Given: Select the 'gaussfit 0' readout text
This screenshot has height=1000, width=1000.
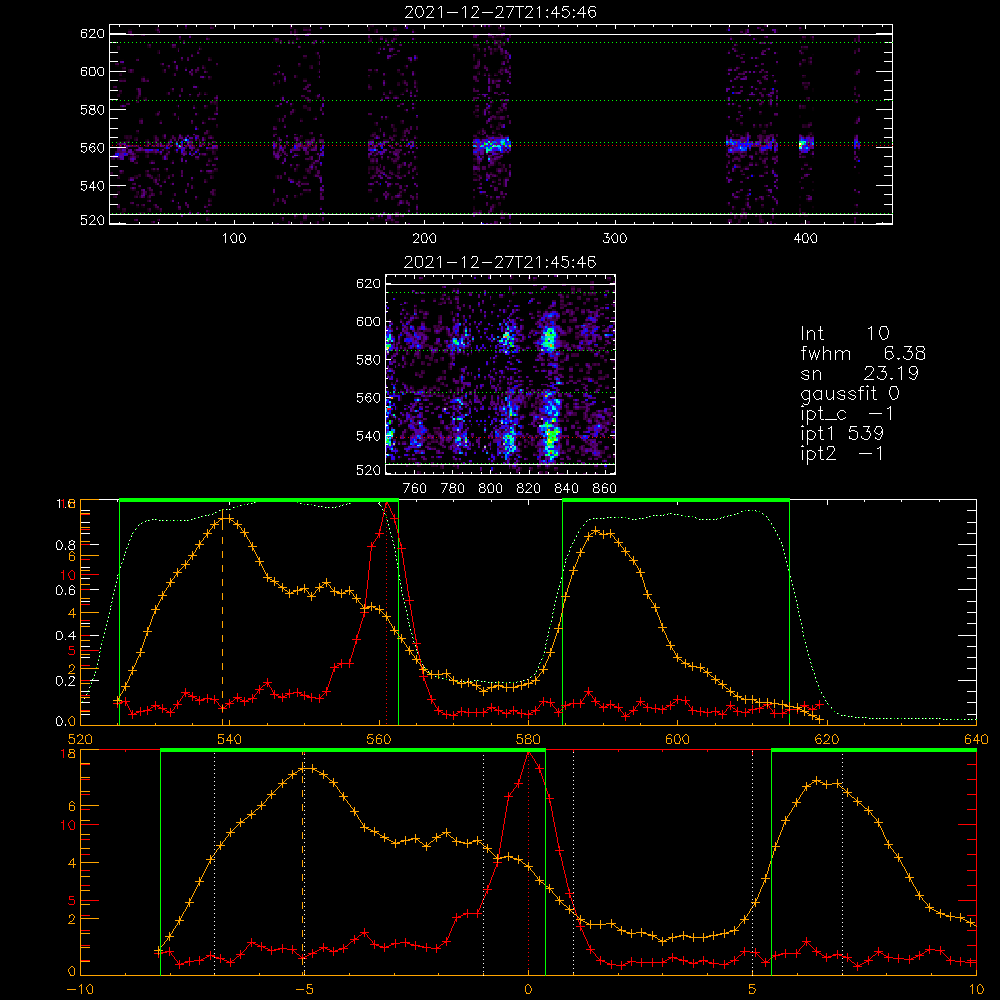Looking at the screenshot, I should (849, 394).
